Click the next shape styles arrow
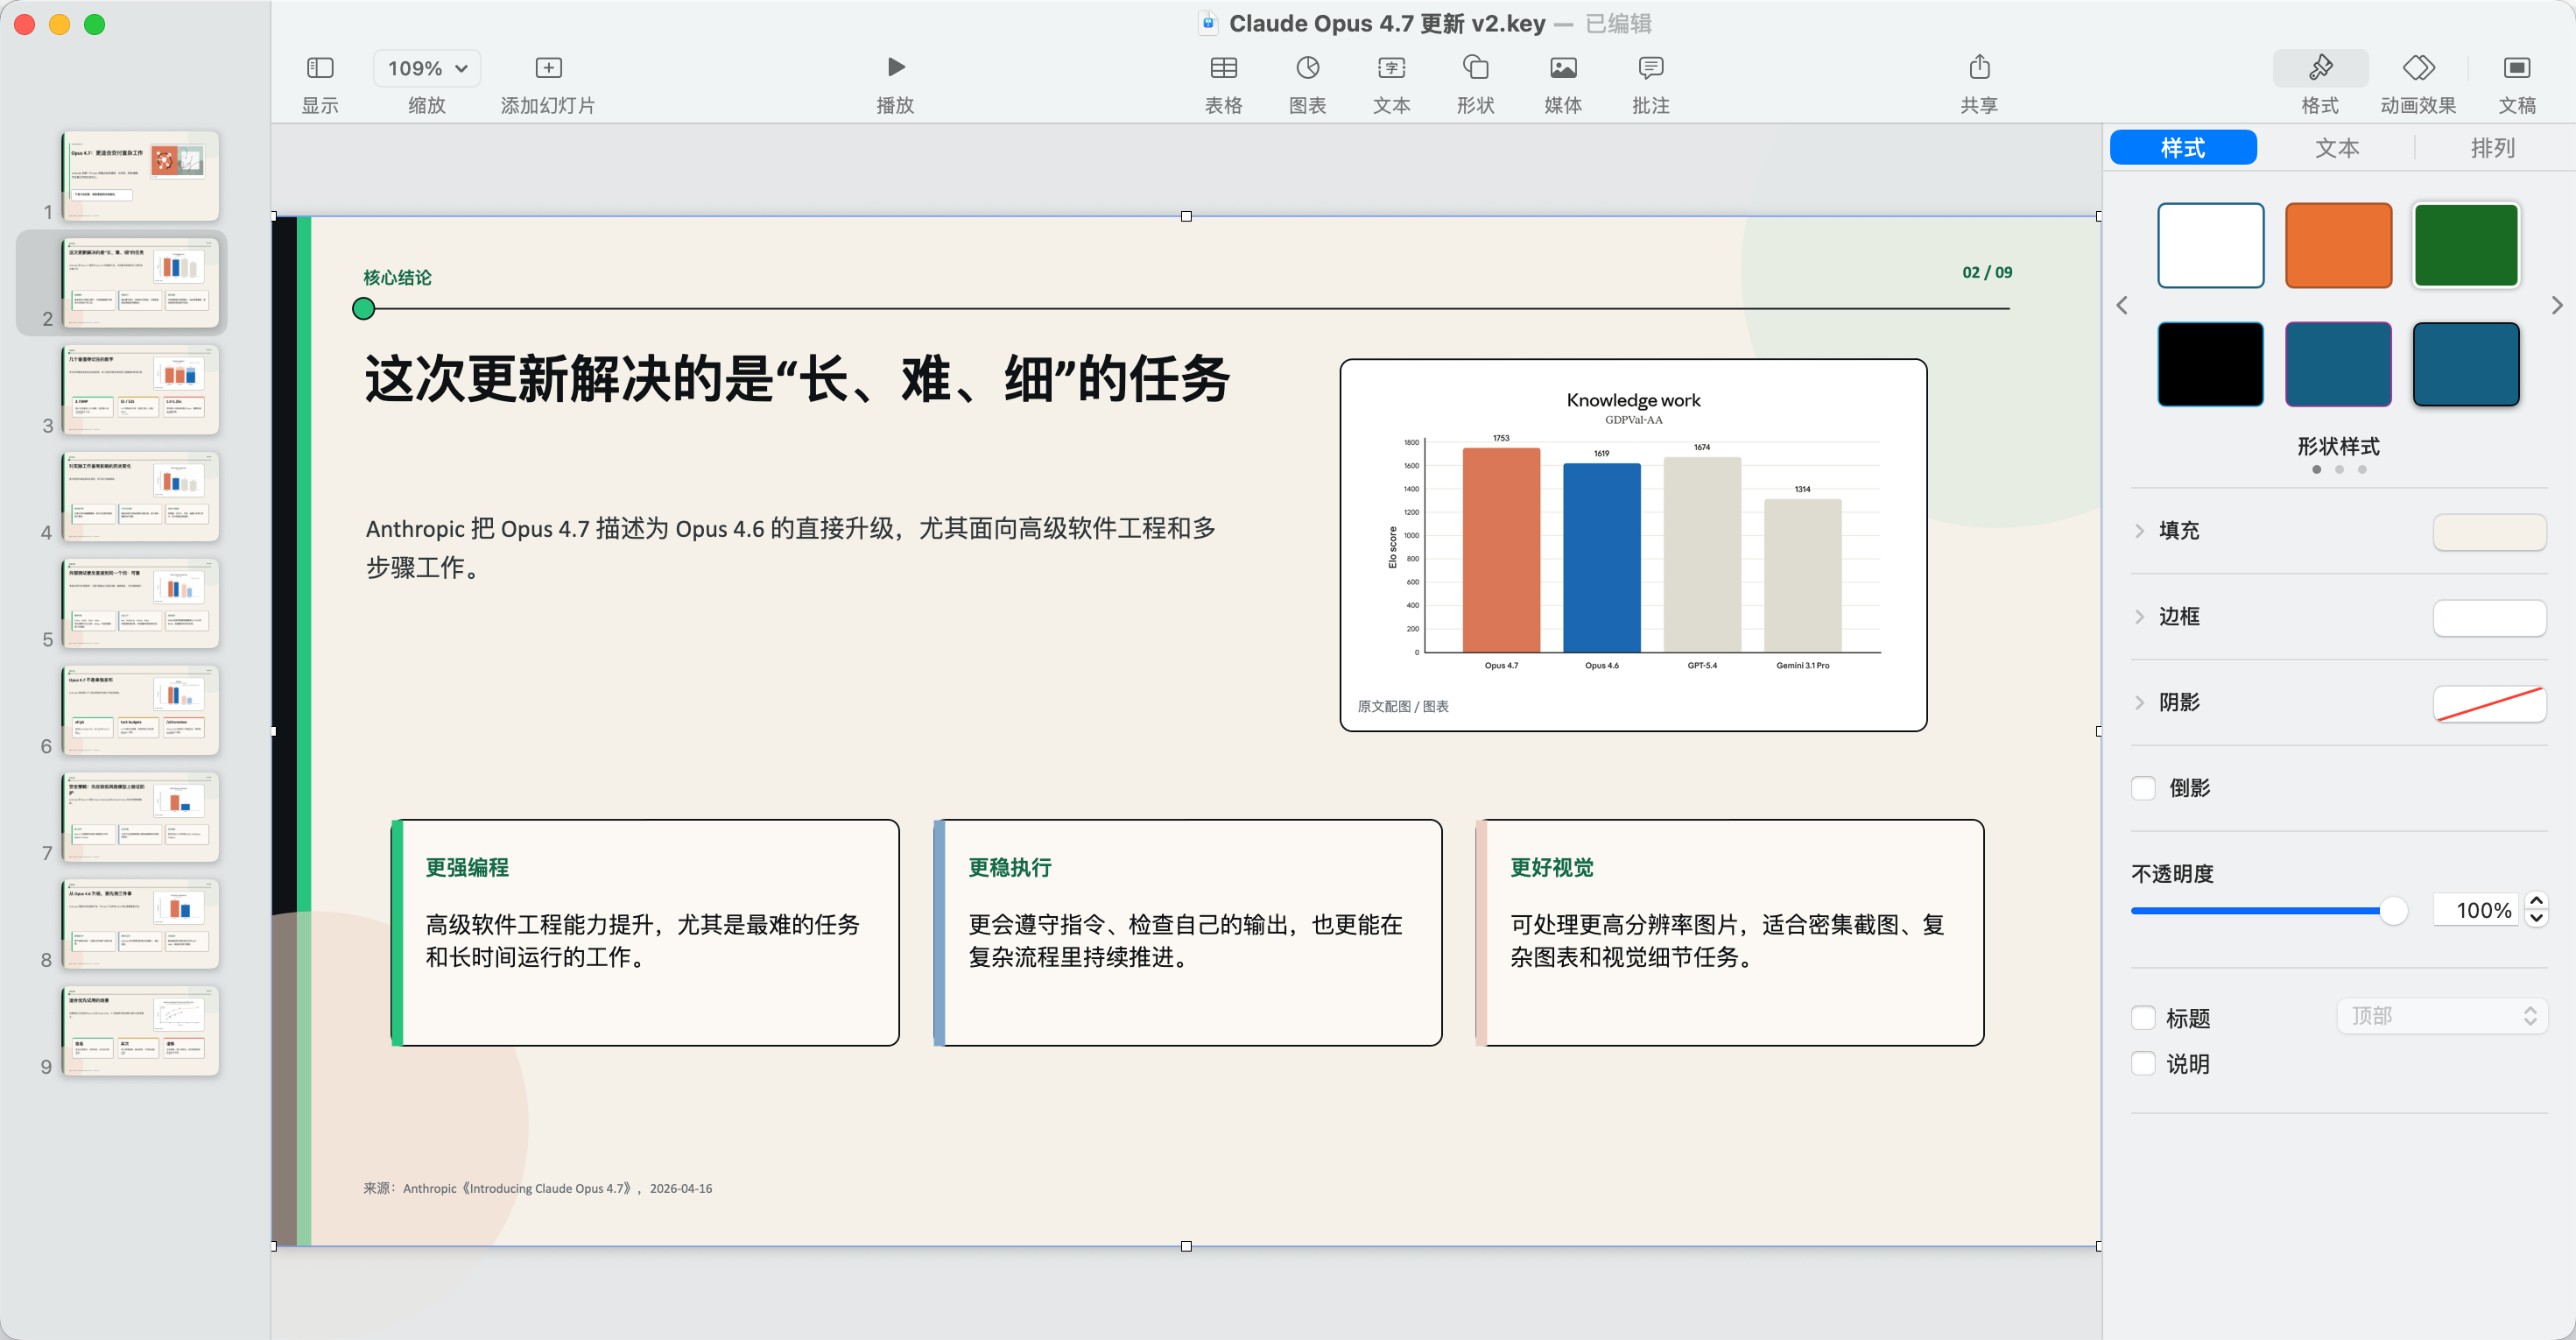This screenshot has width=2576, height=1340. point(2556,305)
